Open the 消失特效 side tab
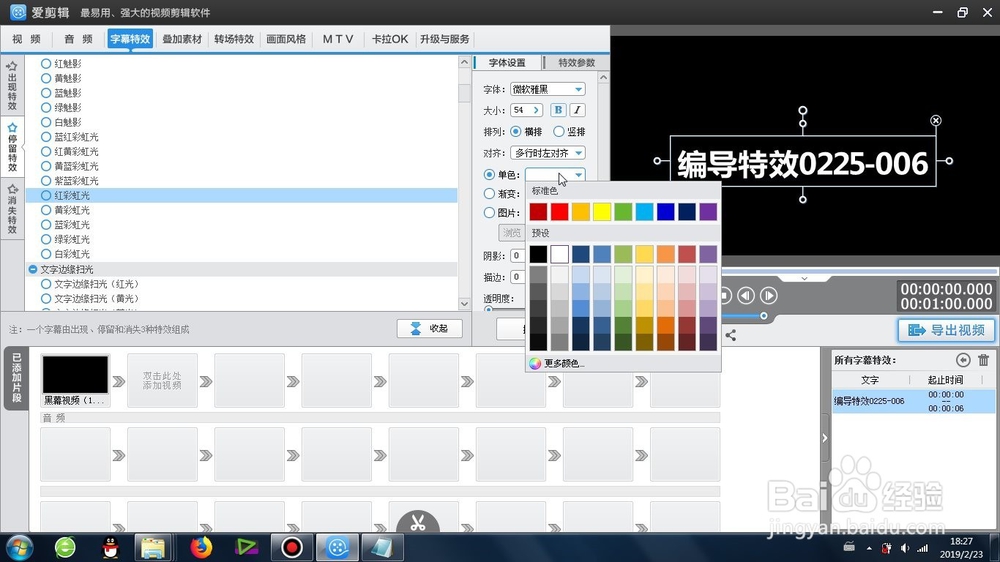 [12, 209]
